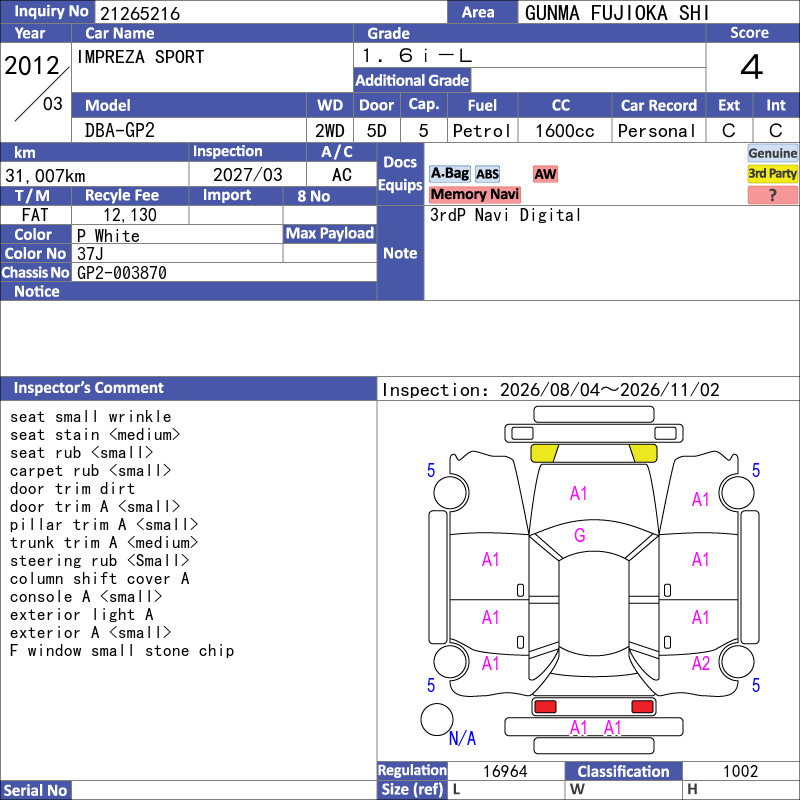This screenshot has width=800, height=800.
Task: Click the G mark on the windshield
Action: click(x=580, y=535)
